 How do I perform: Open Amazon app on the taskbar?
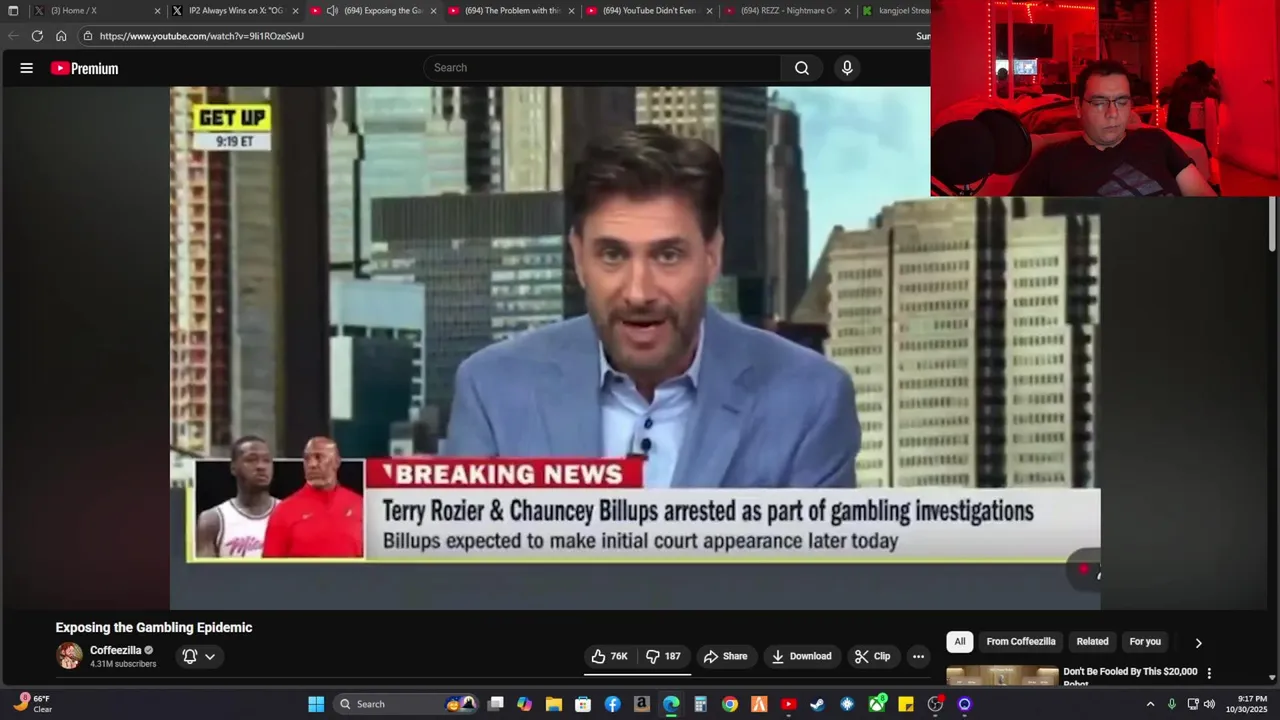click(x=642, y=704)
